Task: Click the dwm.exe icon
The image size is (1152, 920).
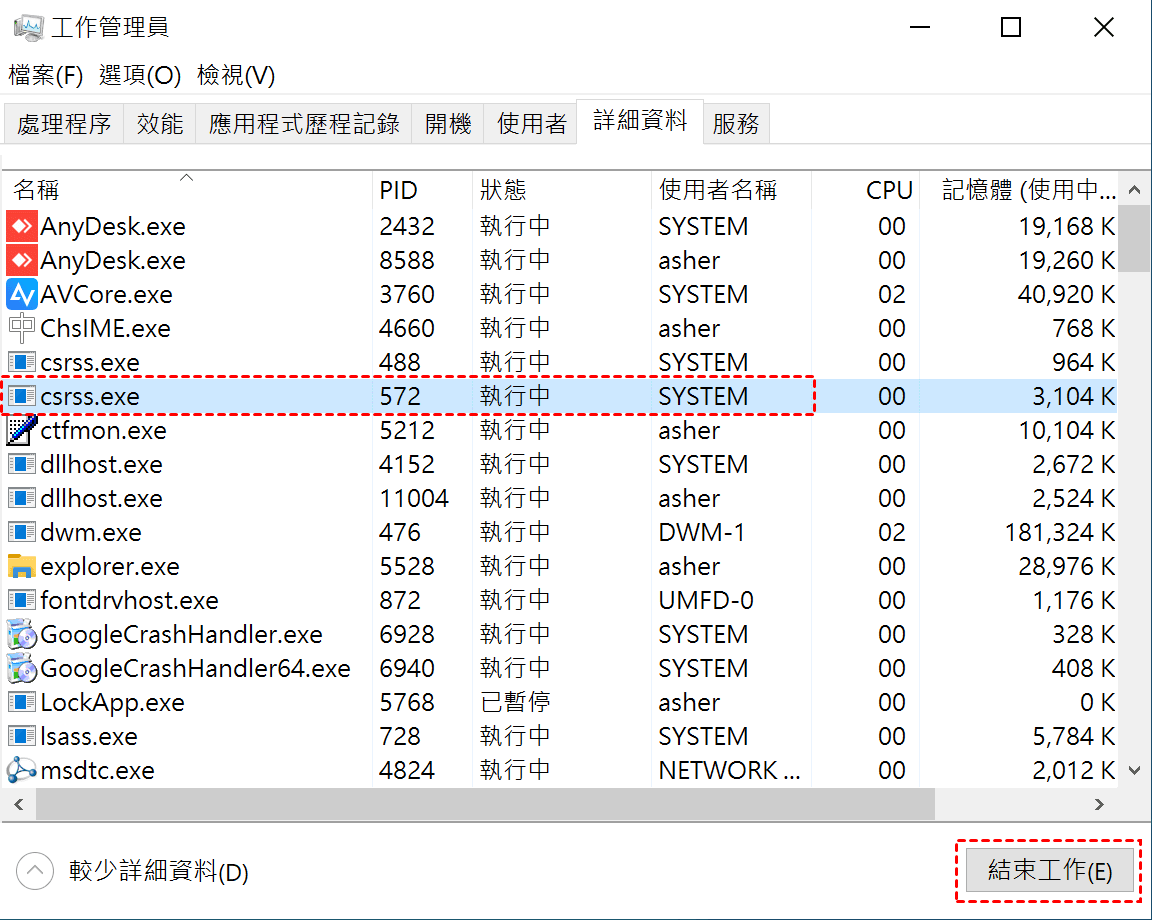Action: [21, 532]
